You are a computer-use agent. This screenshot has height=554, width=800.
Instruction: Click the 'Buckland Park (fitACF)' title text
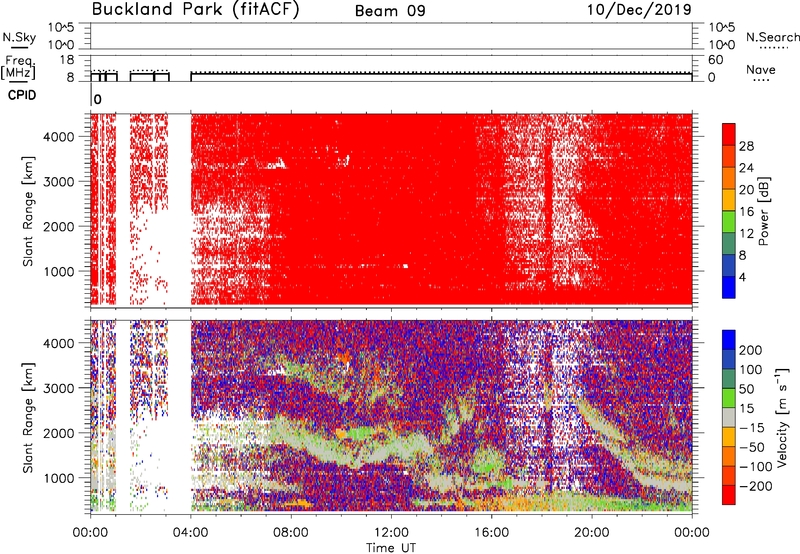(195, 9)
